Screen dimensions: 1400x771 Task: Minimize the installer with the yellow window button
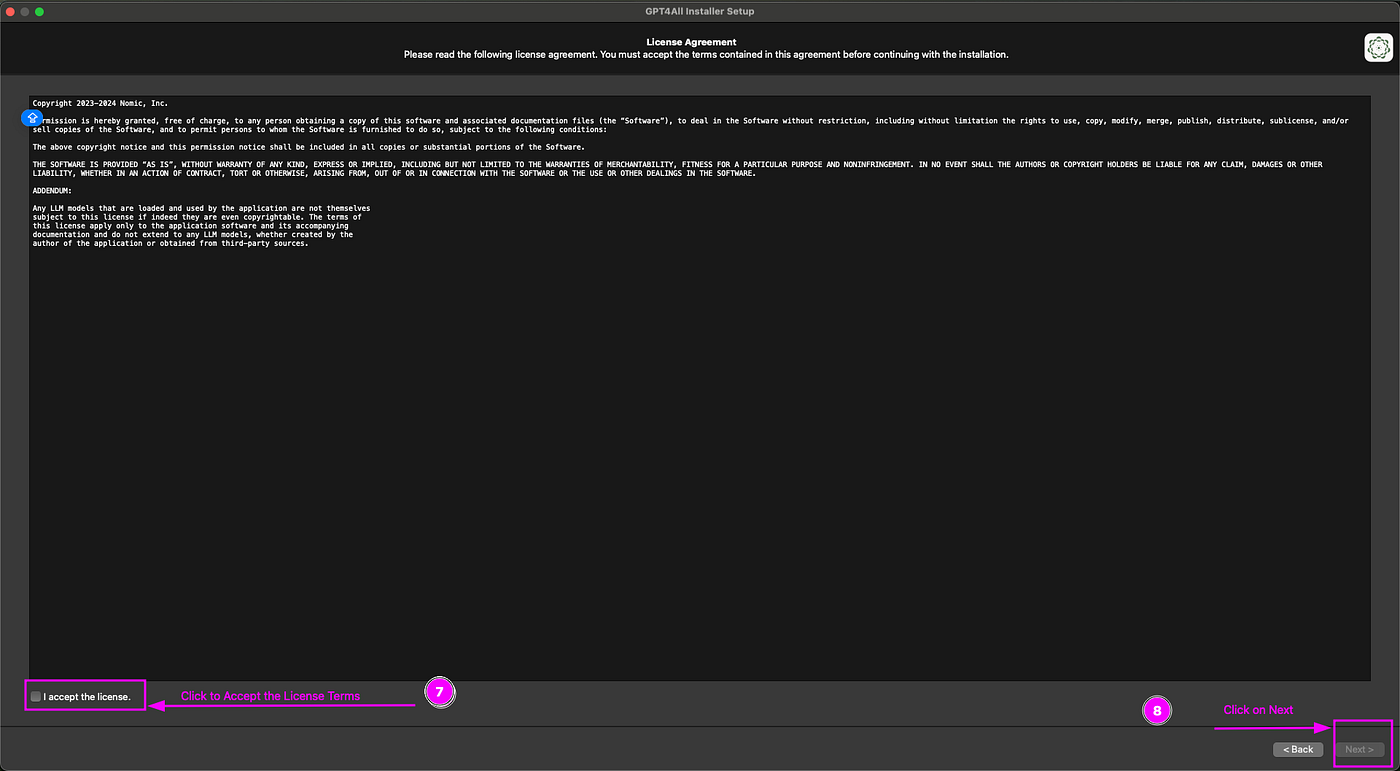(25, 11)
